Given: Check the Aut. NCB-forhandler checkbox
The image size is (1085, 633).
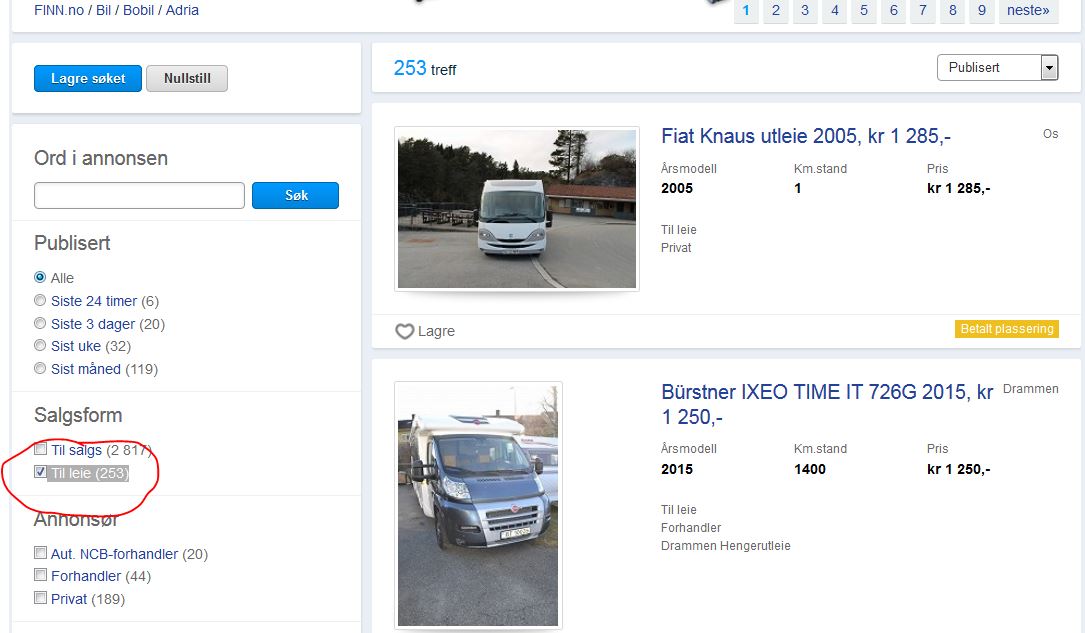Looking at the screenshot, I should tap(41, 553).
